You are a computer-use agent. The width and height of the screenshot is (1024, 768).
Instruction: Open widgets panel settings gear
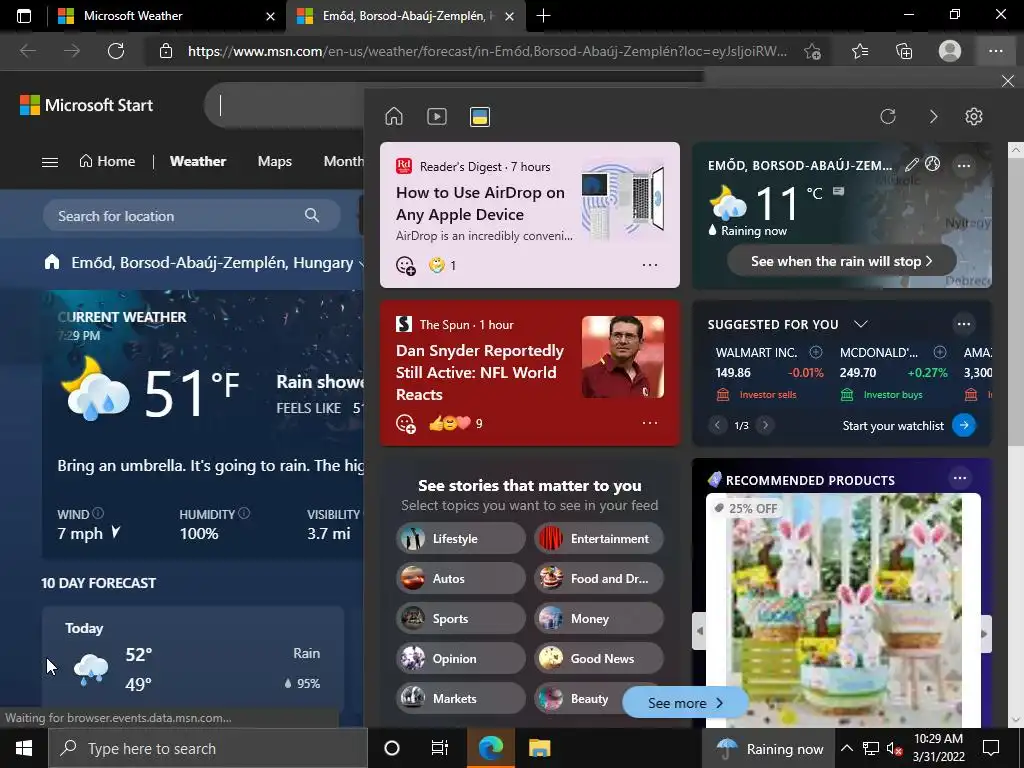(974, 116)
